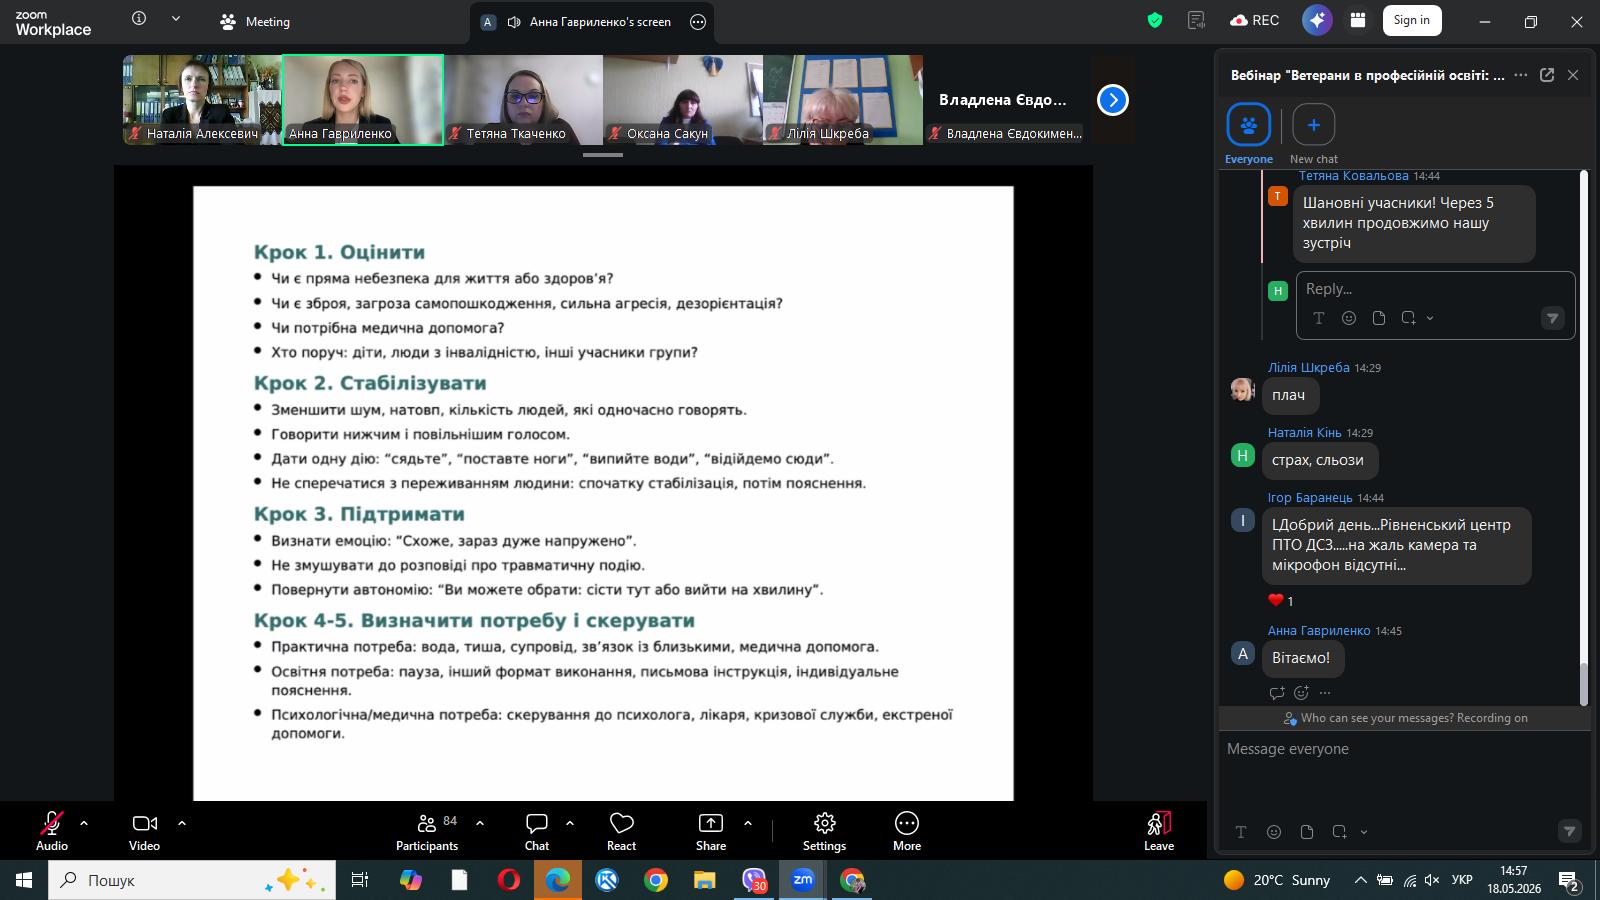Click the encryption shield icon
The width and height of the screenshot is (1600, 900).
(x=1155, y=20)
